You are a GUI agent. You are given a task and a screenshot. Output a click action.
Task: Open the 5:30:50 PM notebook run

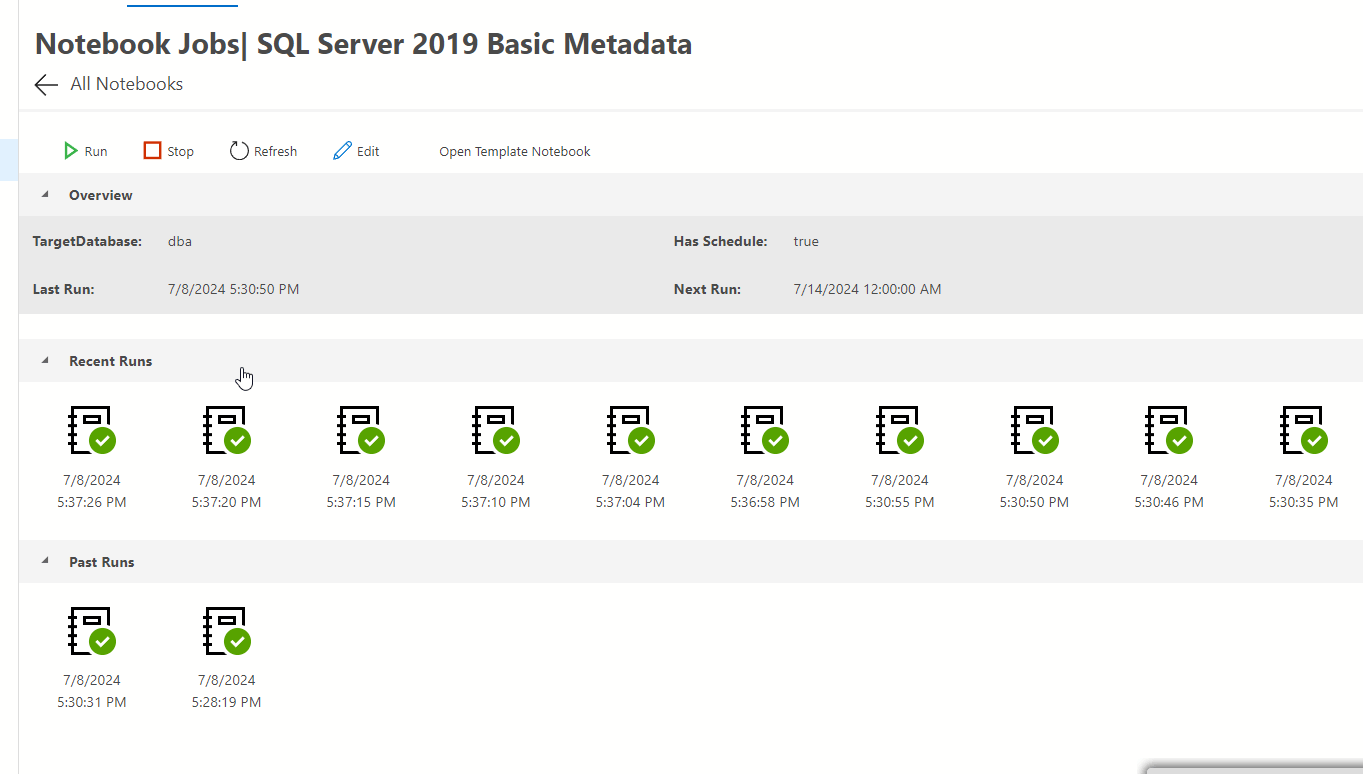[1035, 431]
